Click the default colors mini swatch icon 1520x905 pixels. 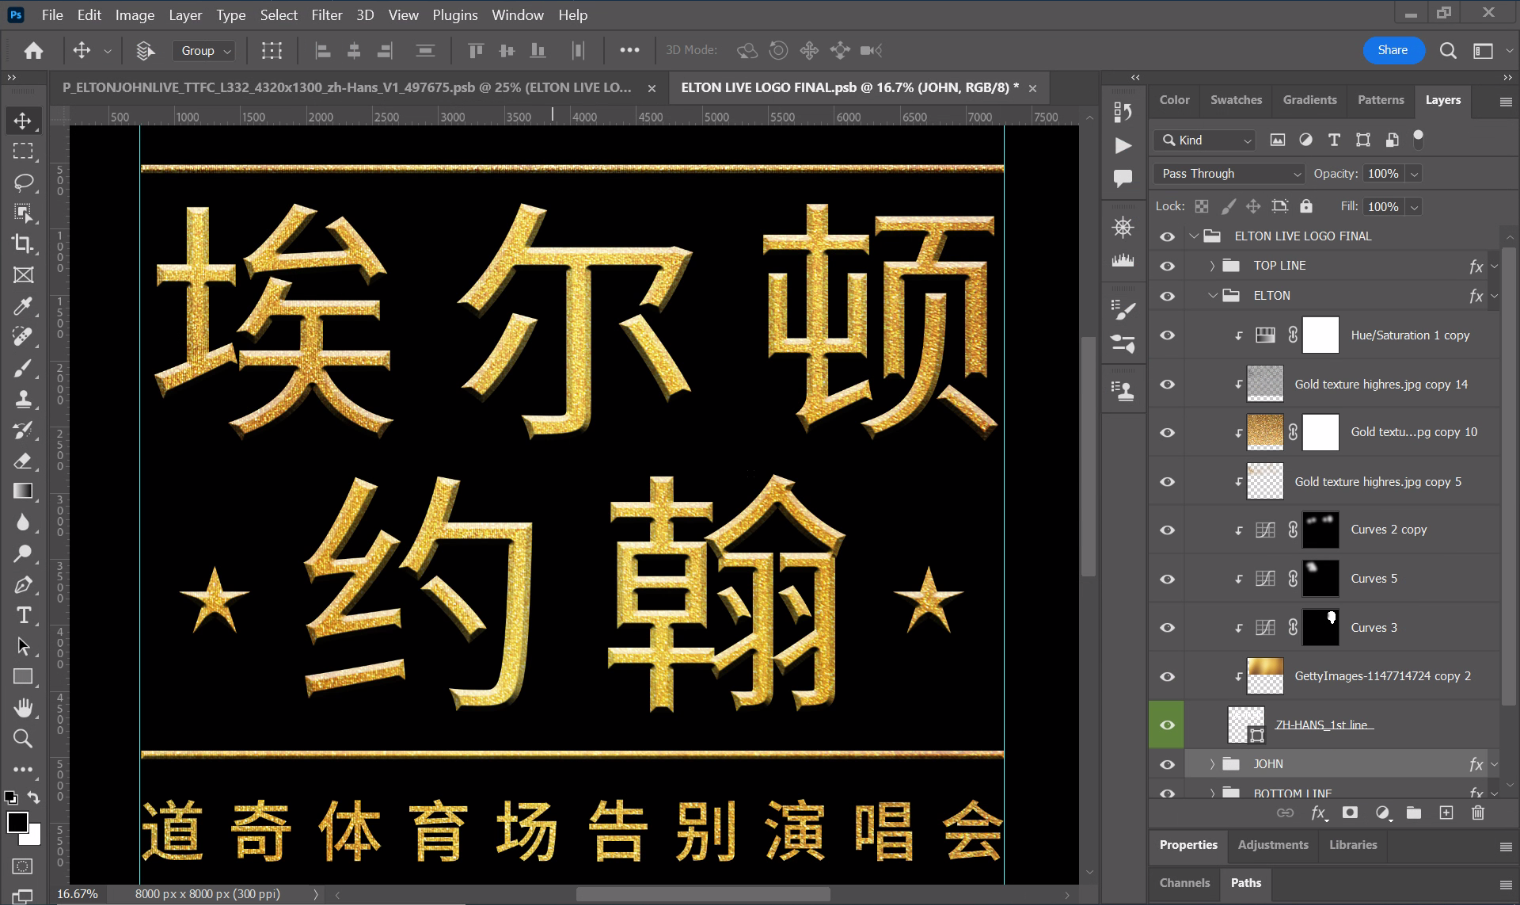pyautogui.click(x=11, y=798)
